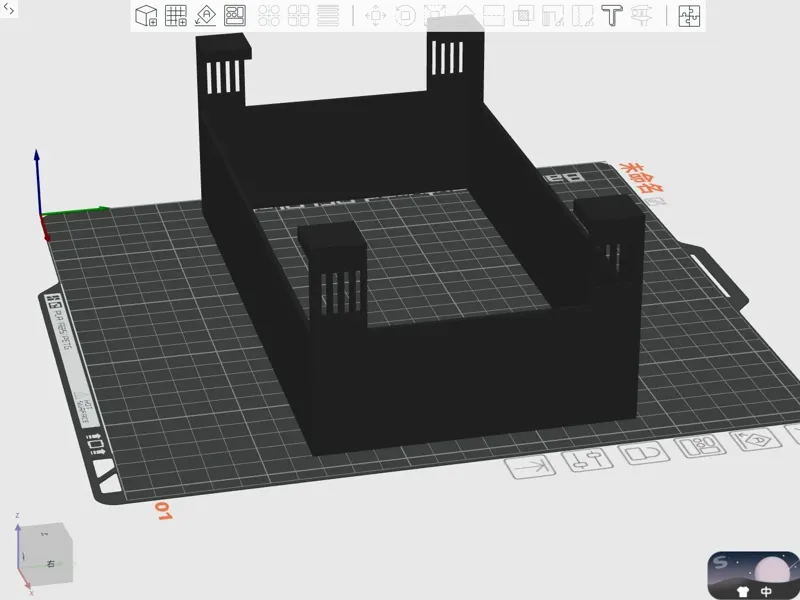Click the view orientation cube
Image resolution: width=800 pixels, height=600 pixels.
click(x=45, y=554)
